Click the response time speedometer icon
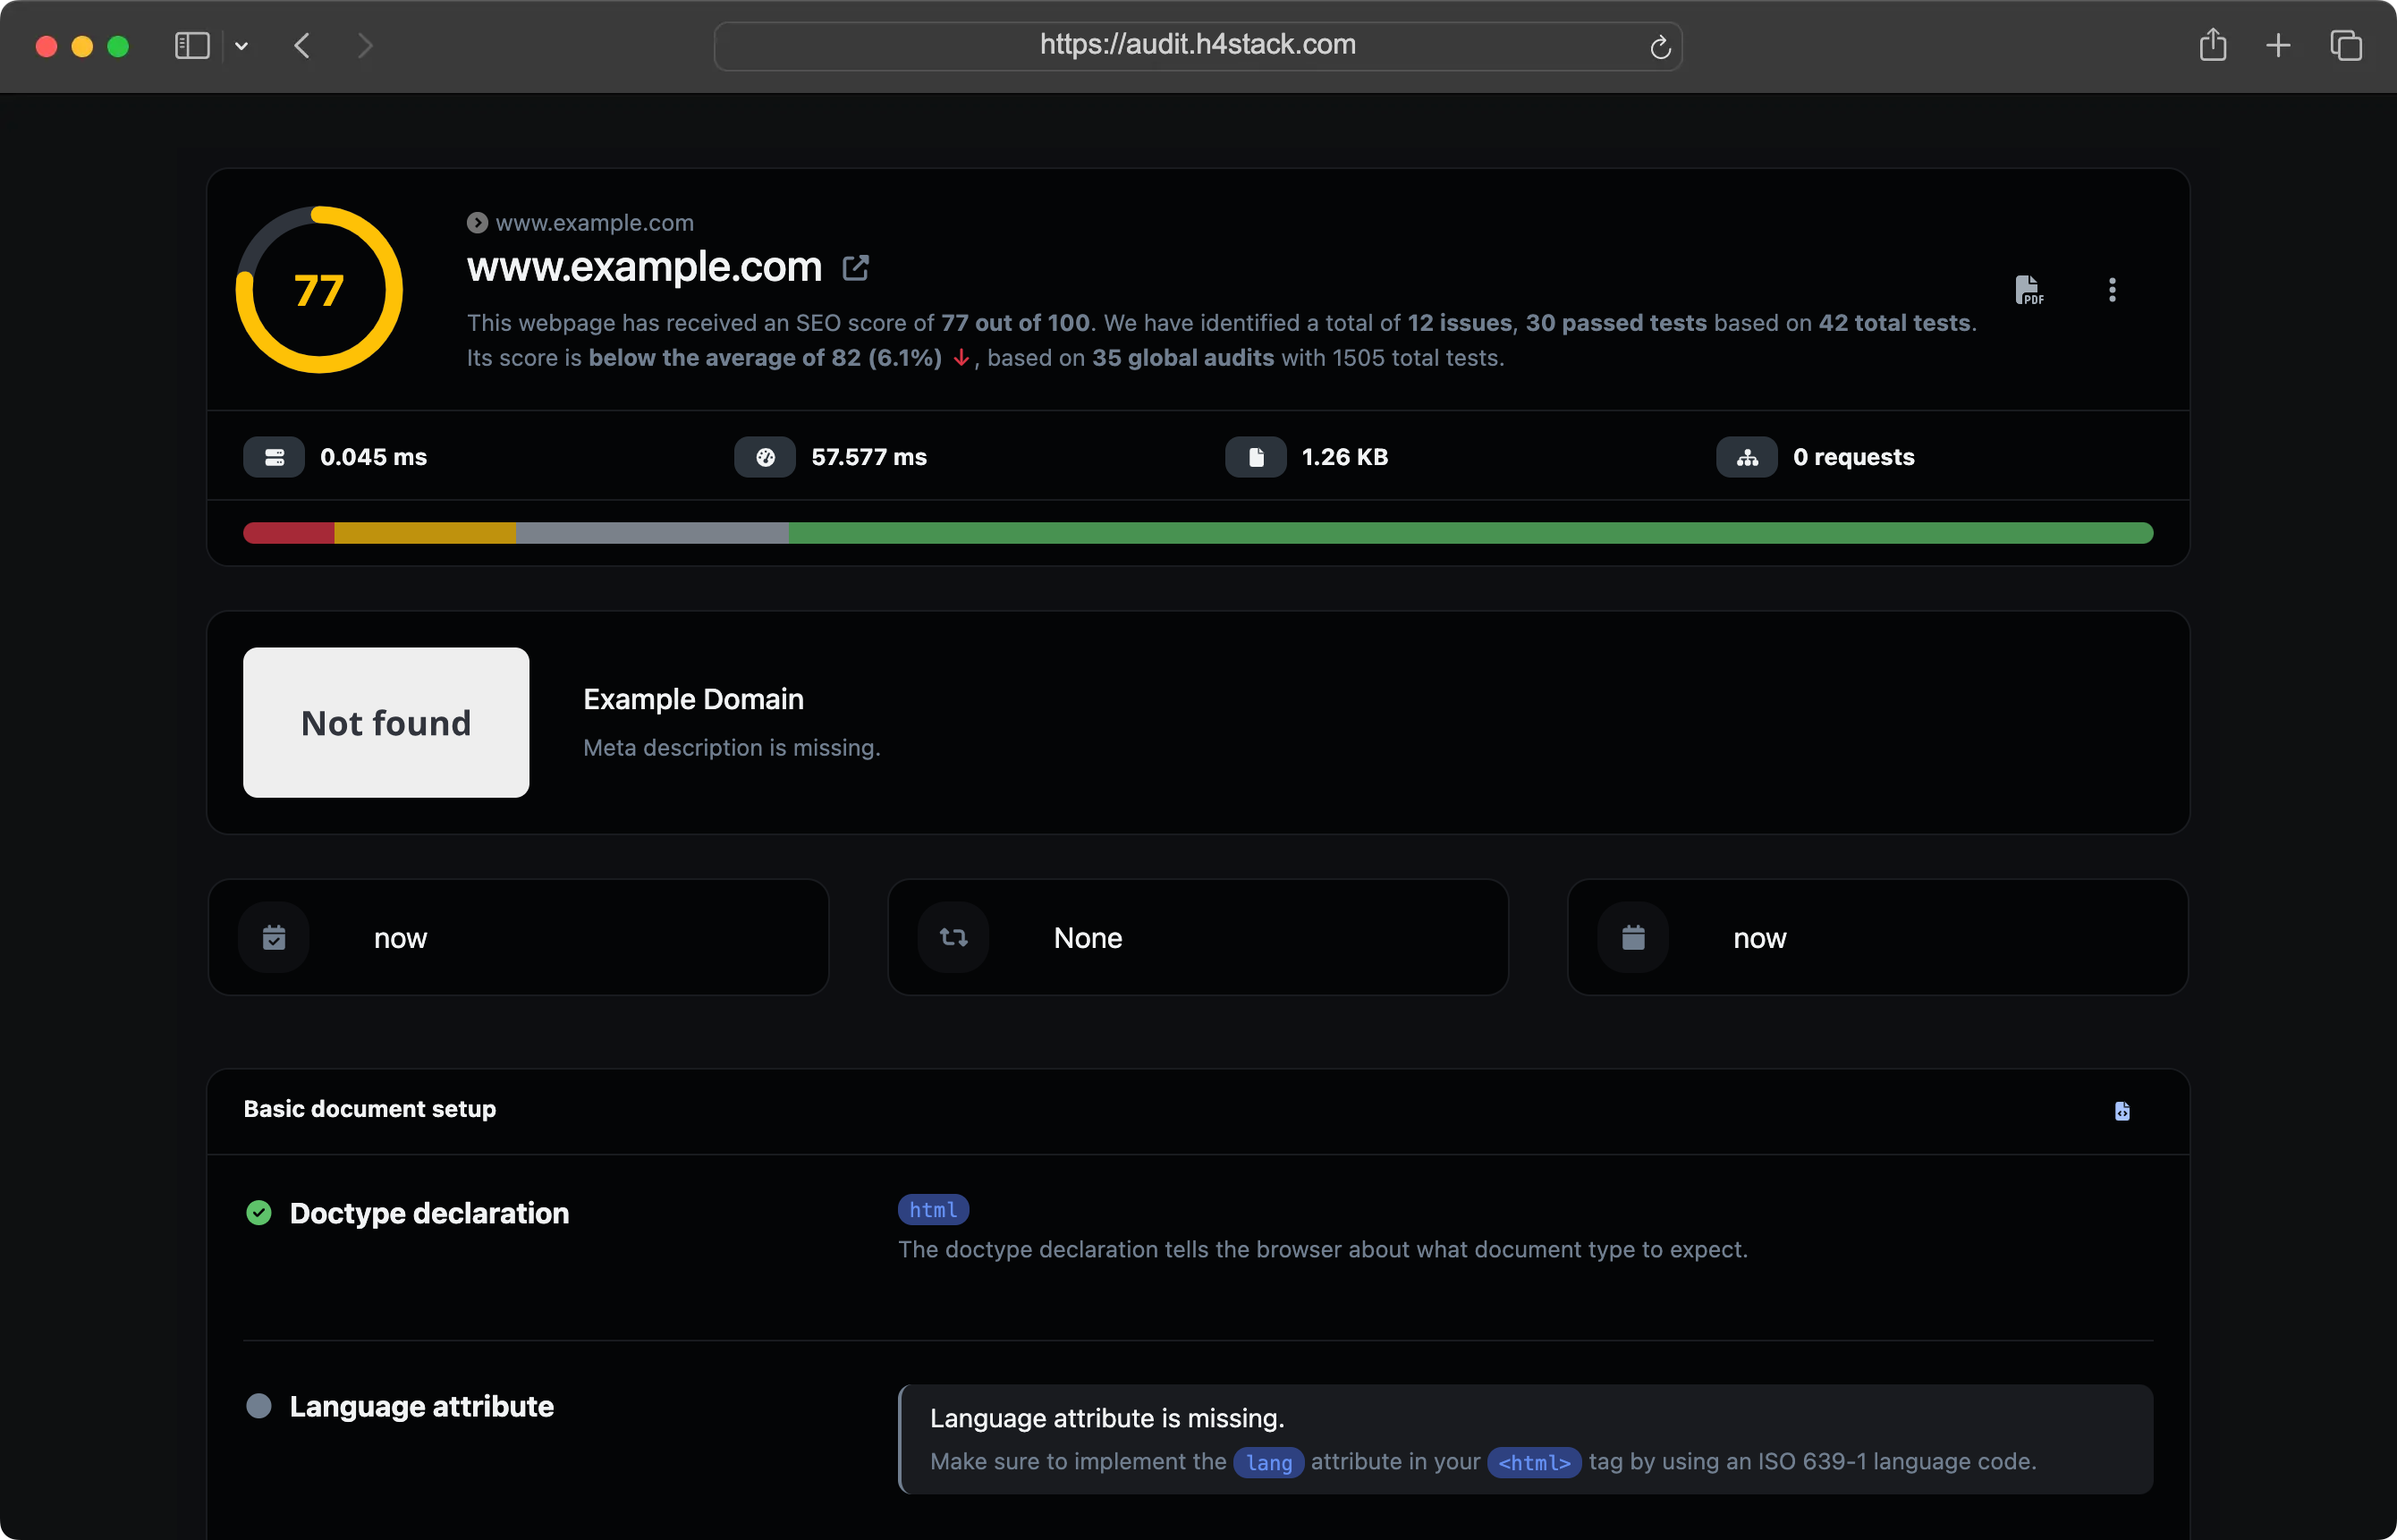The width and height of the screenshot is (2397, 1540). (x=764, y=457)
